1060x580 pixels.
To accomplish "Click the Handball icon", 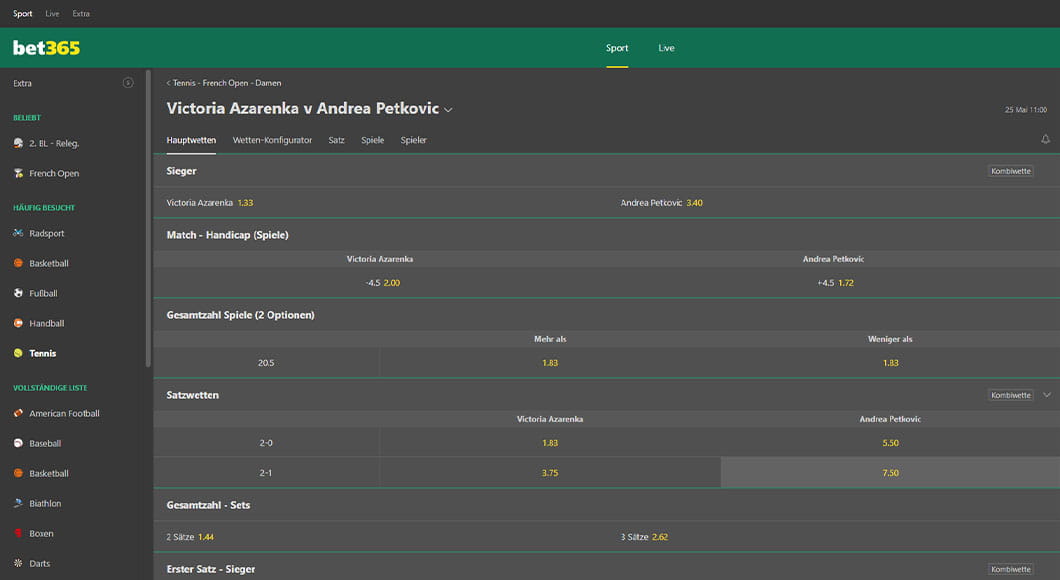I will pos(18,323).
